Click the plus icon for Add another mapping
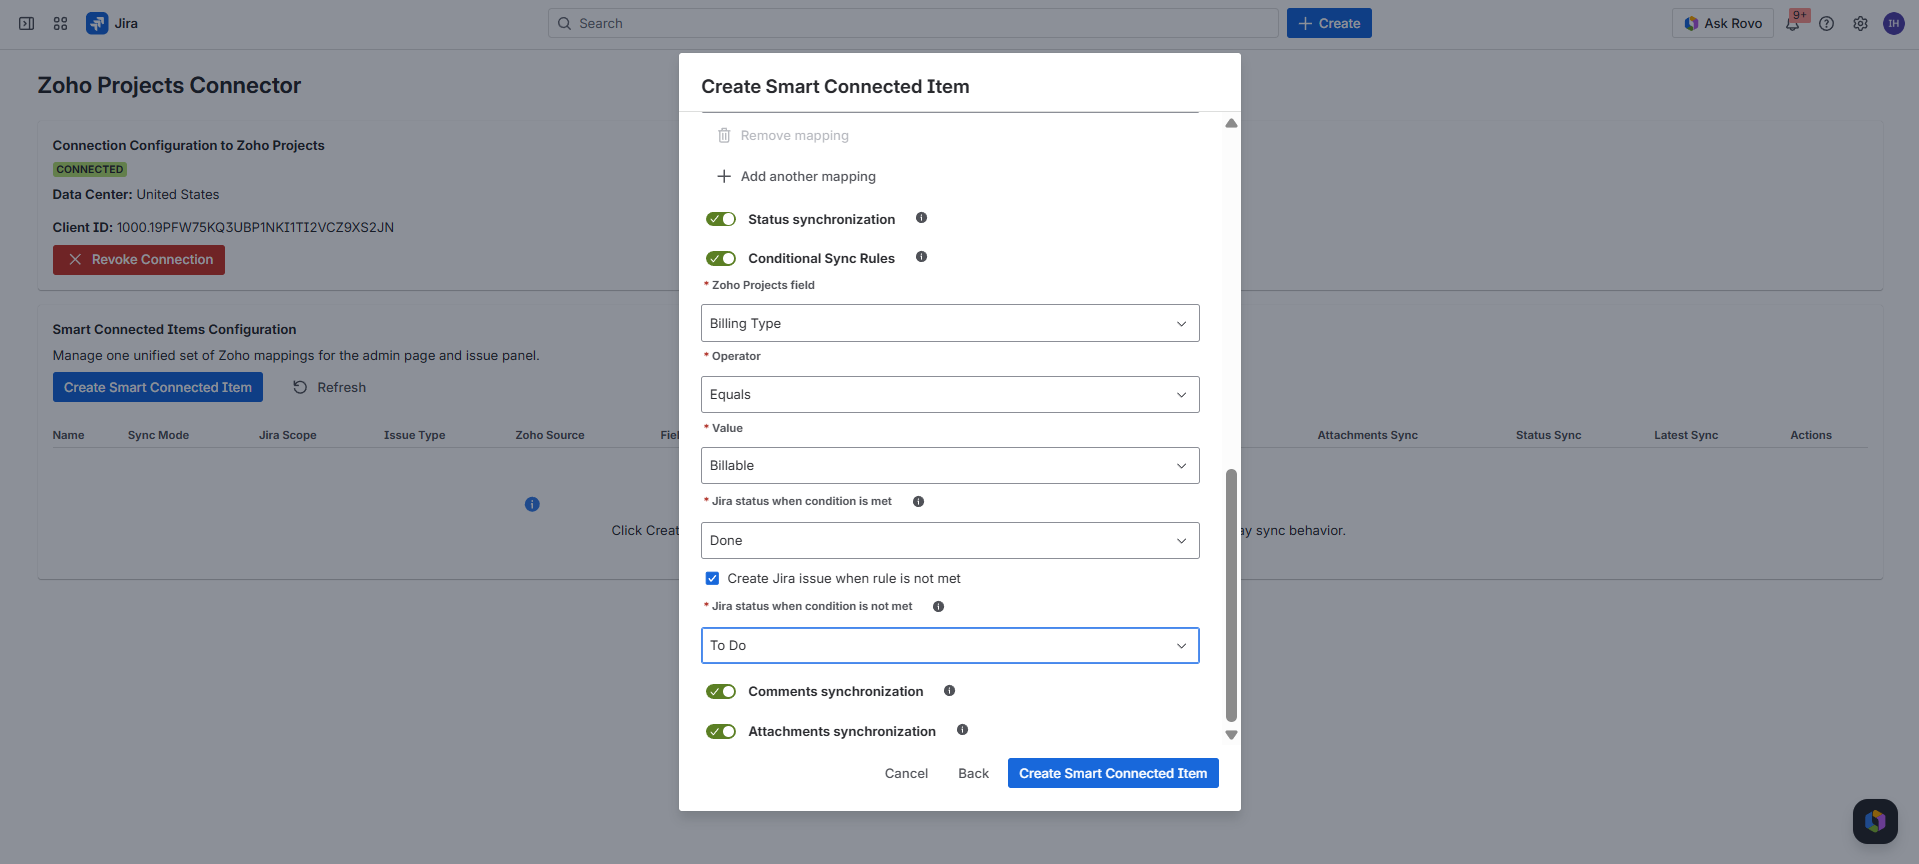The width and height of the screenshot is (1919, 864). coord(724,176)
